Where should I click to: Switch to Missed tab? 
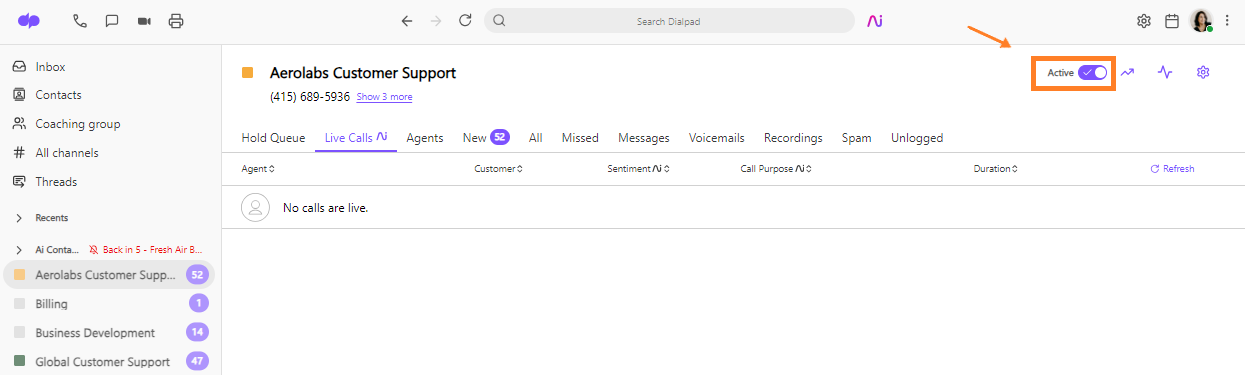click(x=580, y=138)
